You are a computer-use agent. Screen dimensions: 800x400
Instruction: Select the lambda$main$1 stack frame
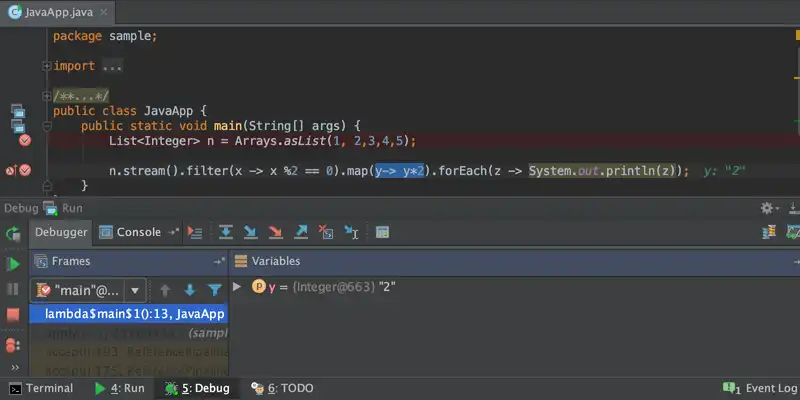click(128, 313)
